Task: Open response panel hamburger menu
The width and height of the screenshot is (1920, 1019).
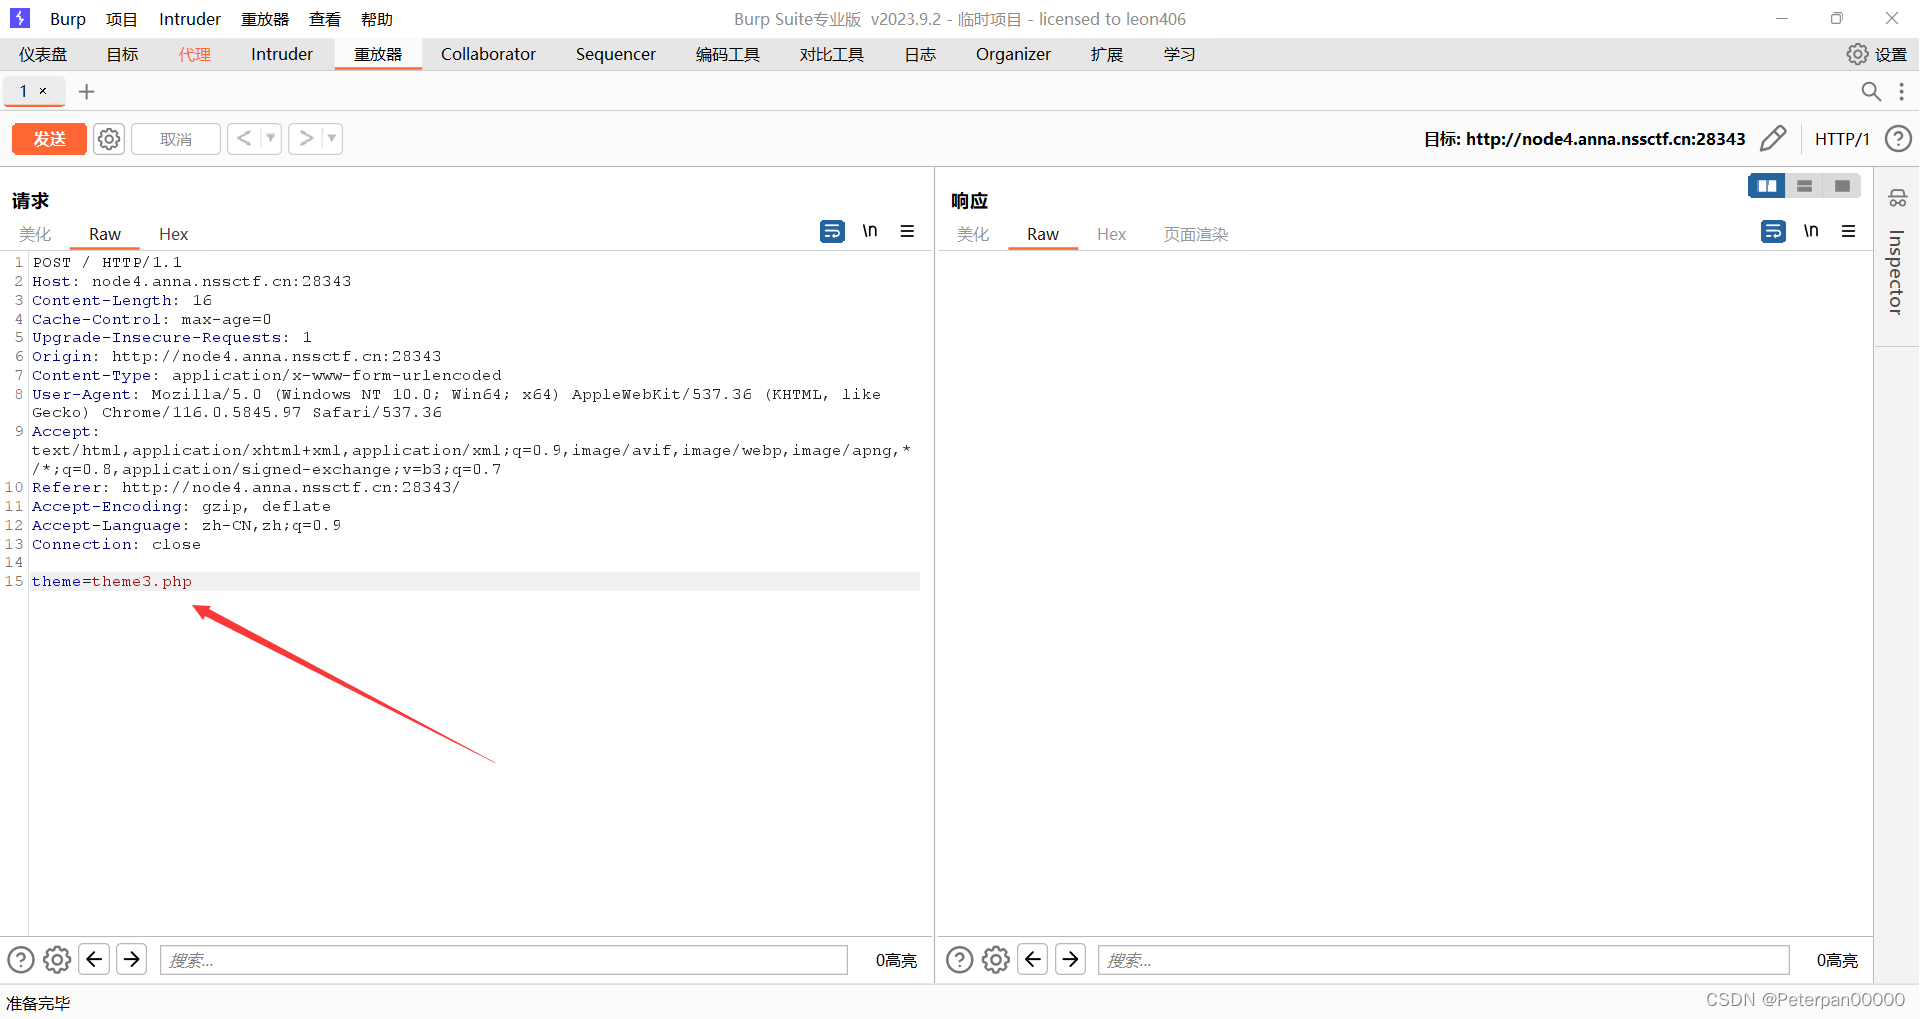Action: click(x=1848, y=231)
